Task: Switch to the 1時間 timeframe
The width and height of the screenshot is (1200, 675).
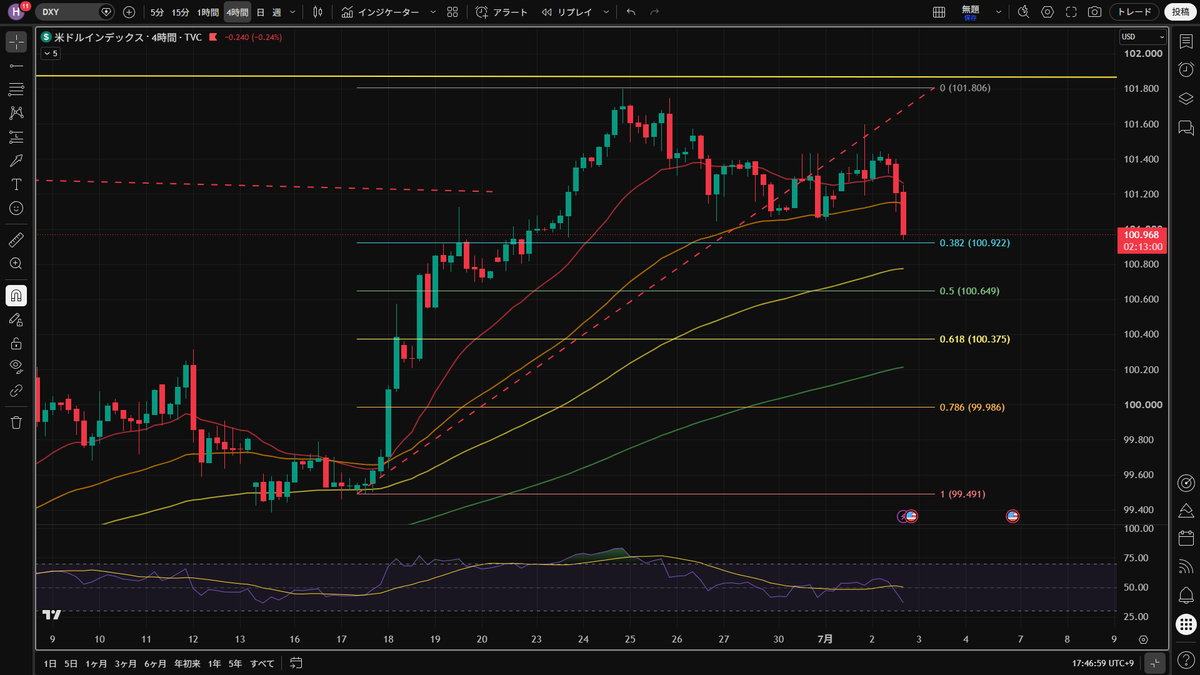Action: (x=207, y=12)
